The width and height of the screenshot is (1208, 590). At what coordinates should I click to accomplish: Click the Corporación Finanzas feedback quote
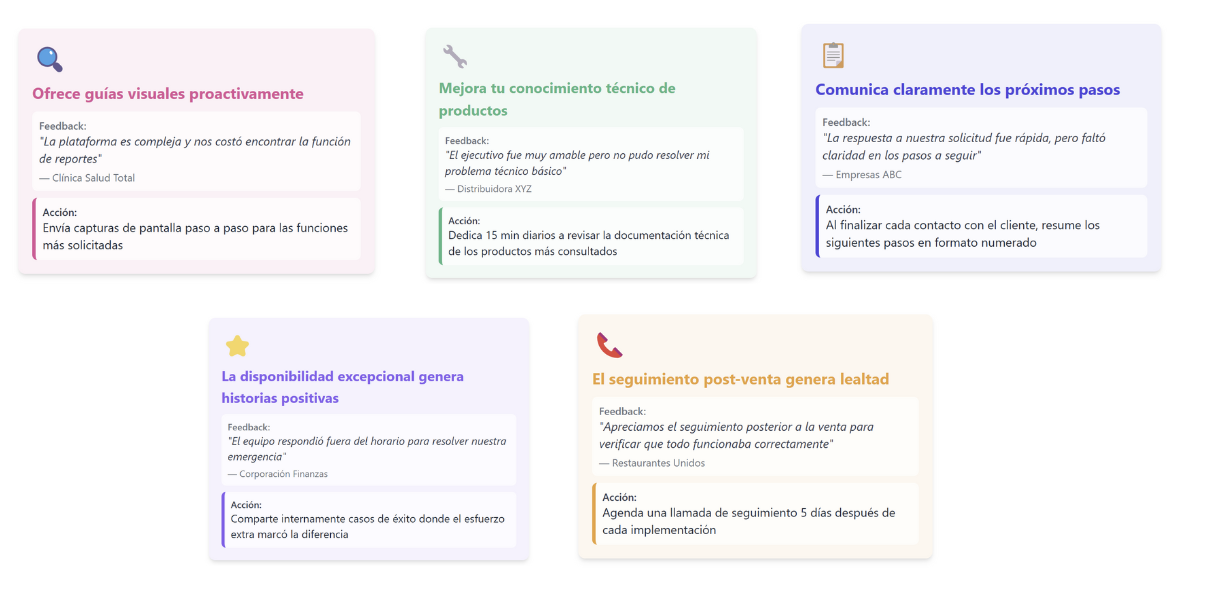pos(366,449)
